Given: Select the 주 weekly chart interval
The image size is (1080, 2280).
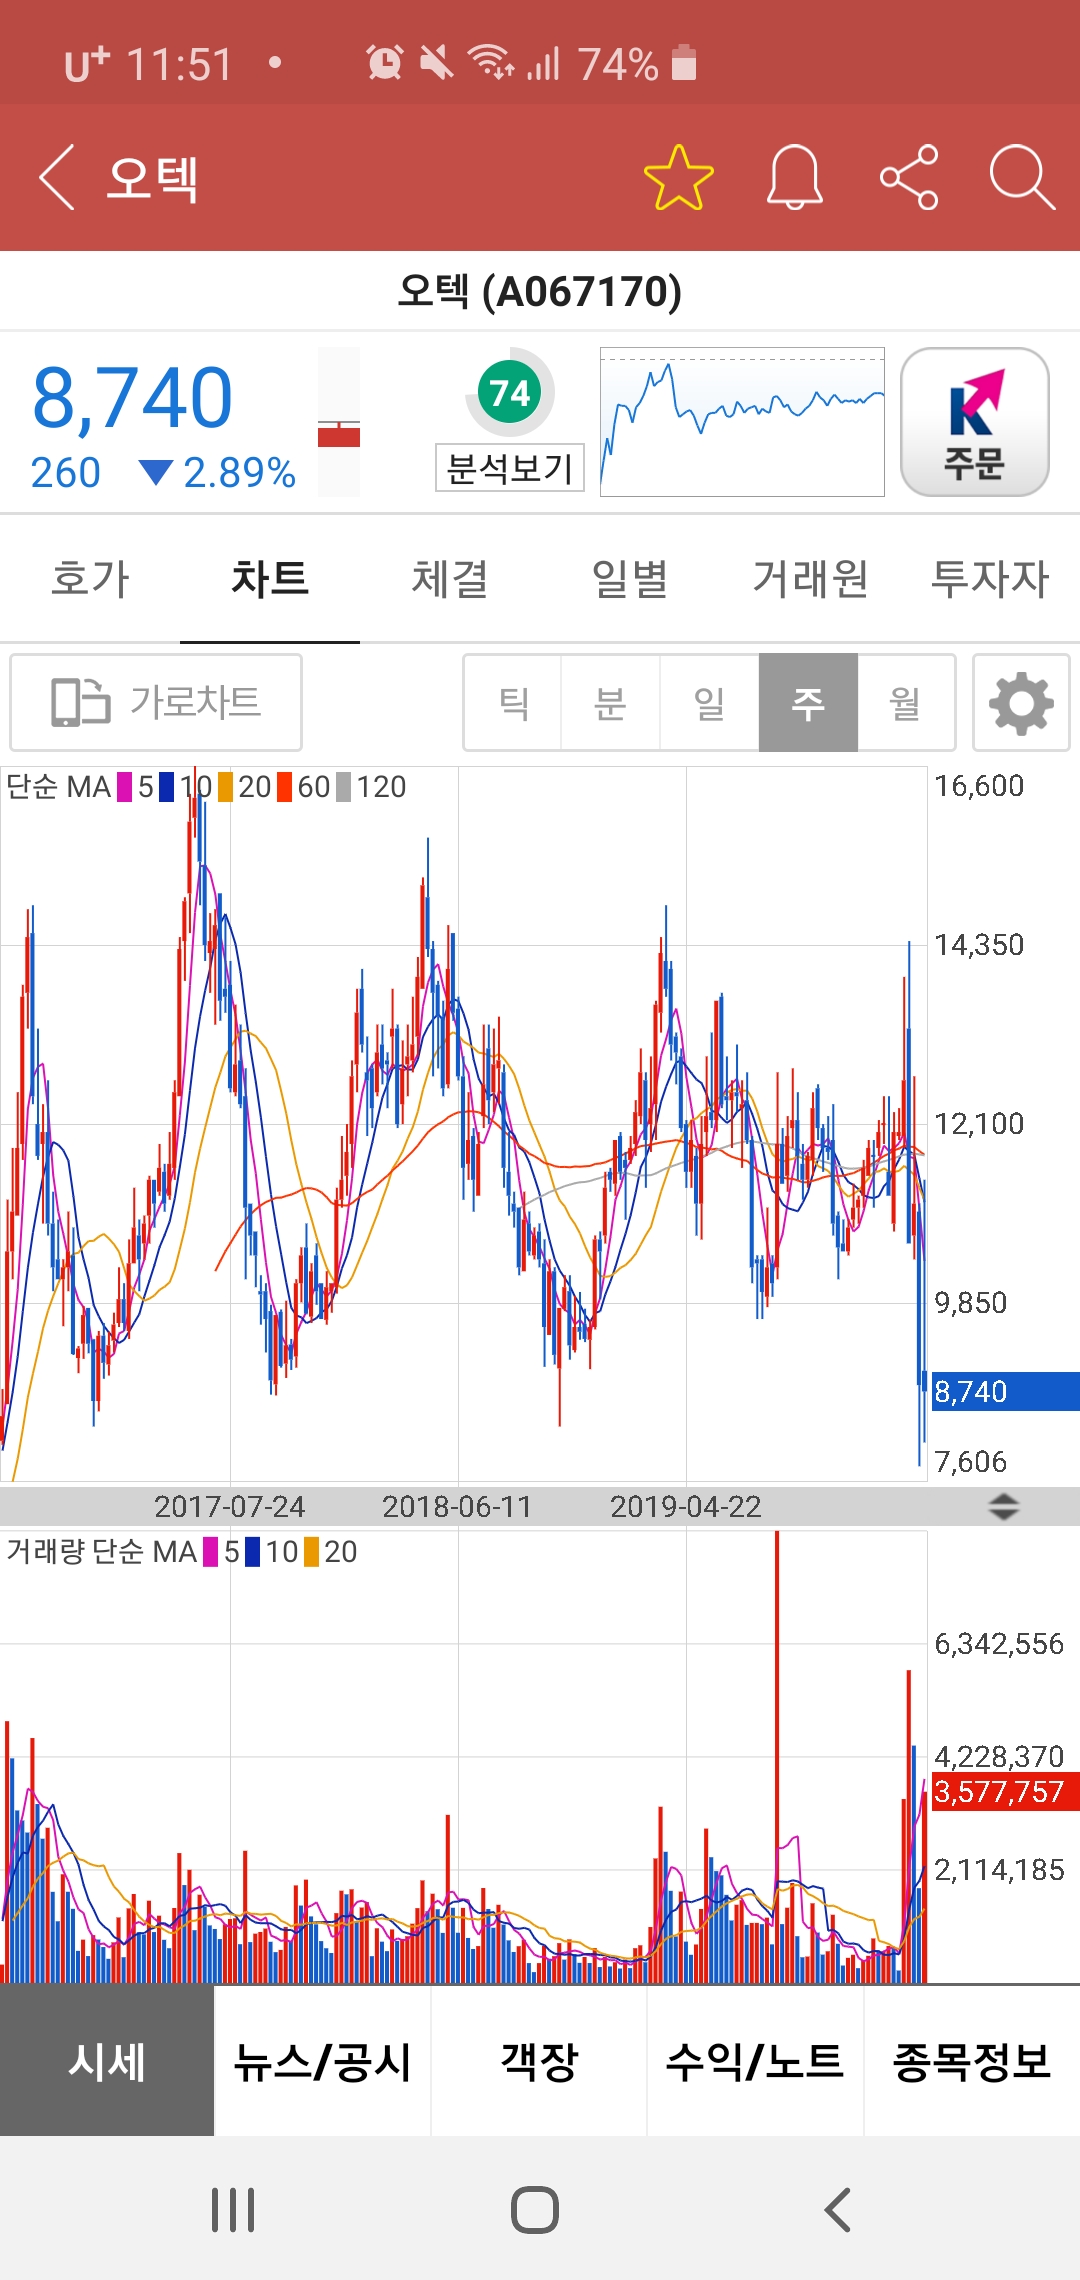Looking at the screenshot, I should 808,702.
